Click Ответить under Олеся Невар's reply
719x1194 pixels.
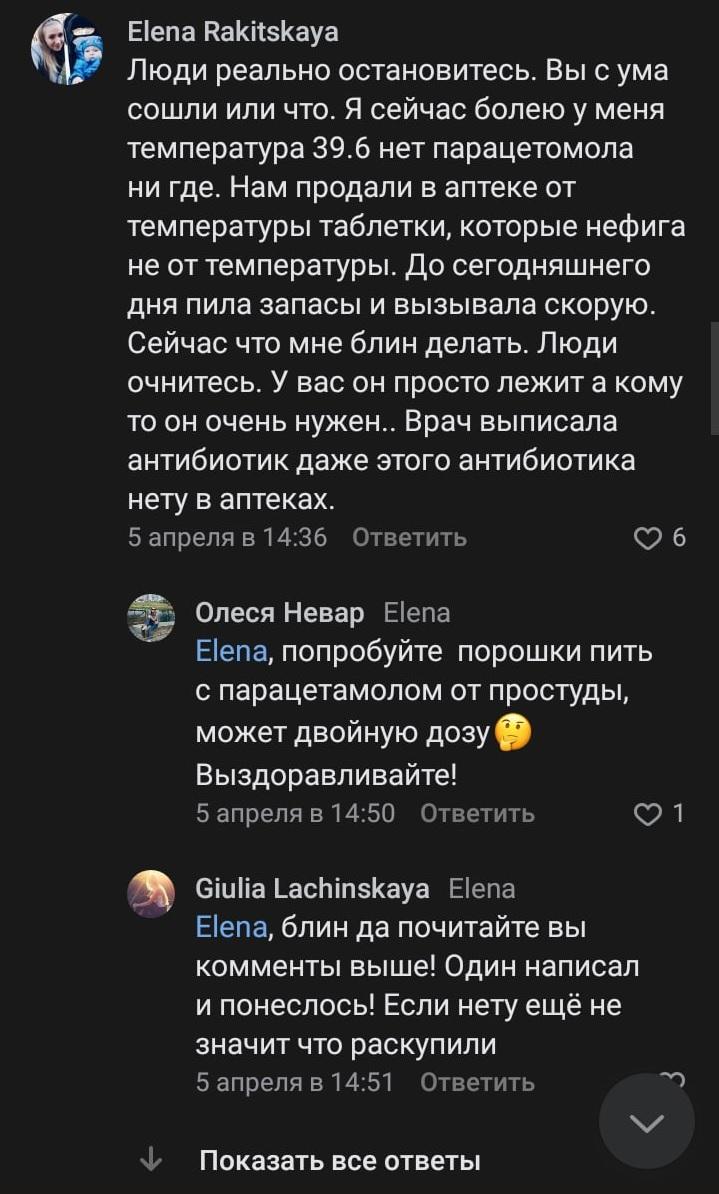[x=477, y=814]
